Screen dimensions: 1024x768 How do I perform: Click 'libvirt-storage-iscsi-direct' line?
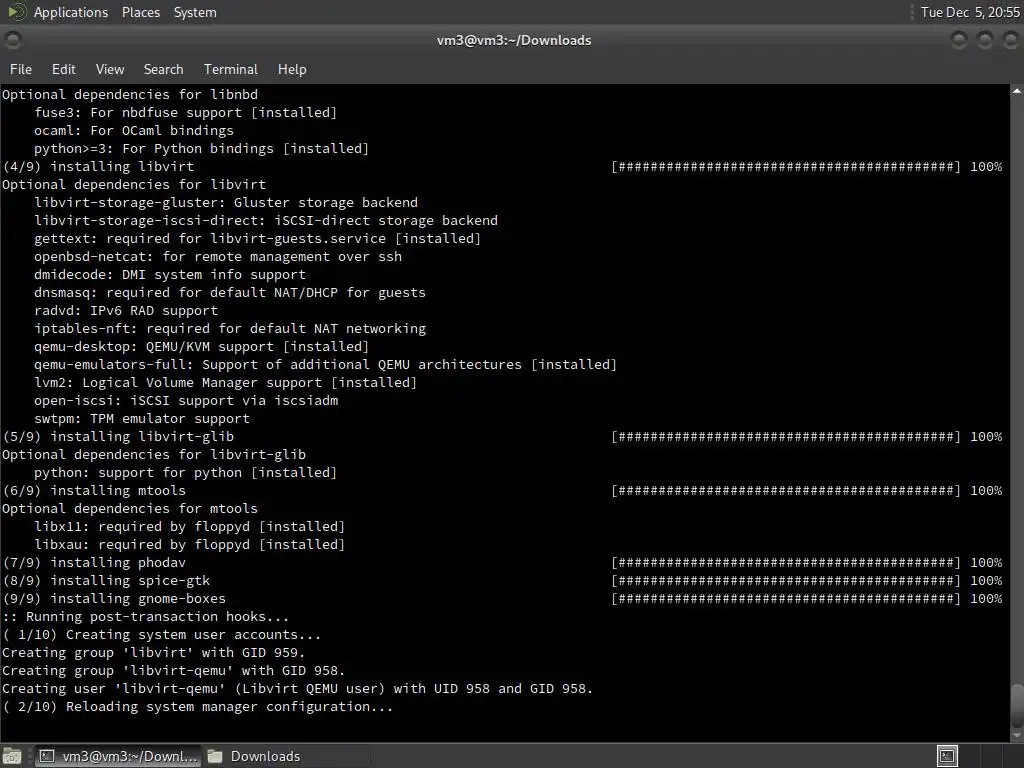[x=266, y=221]
